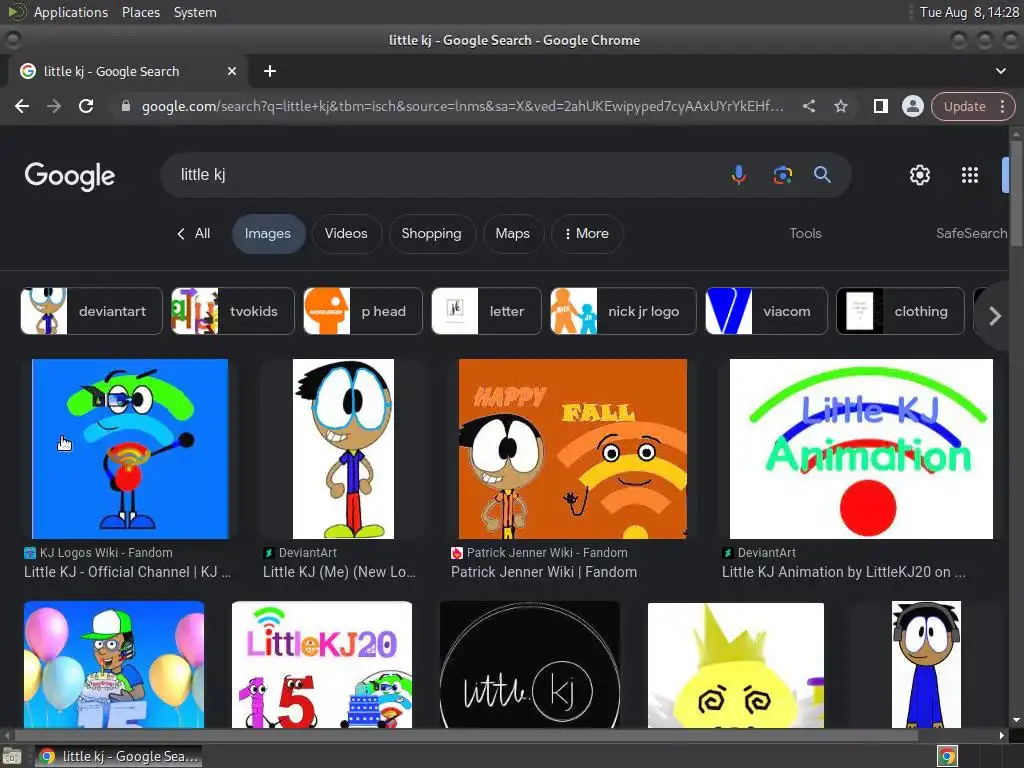The height and width of the screenshot is (768, 1024).
Task: Open the Chrome three-dot menu
Action: (1002, 106)
